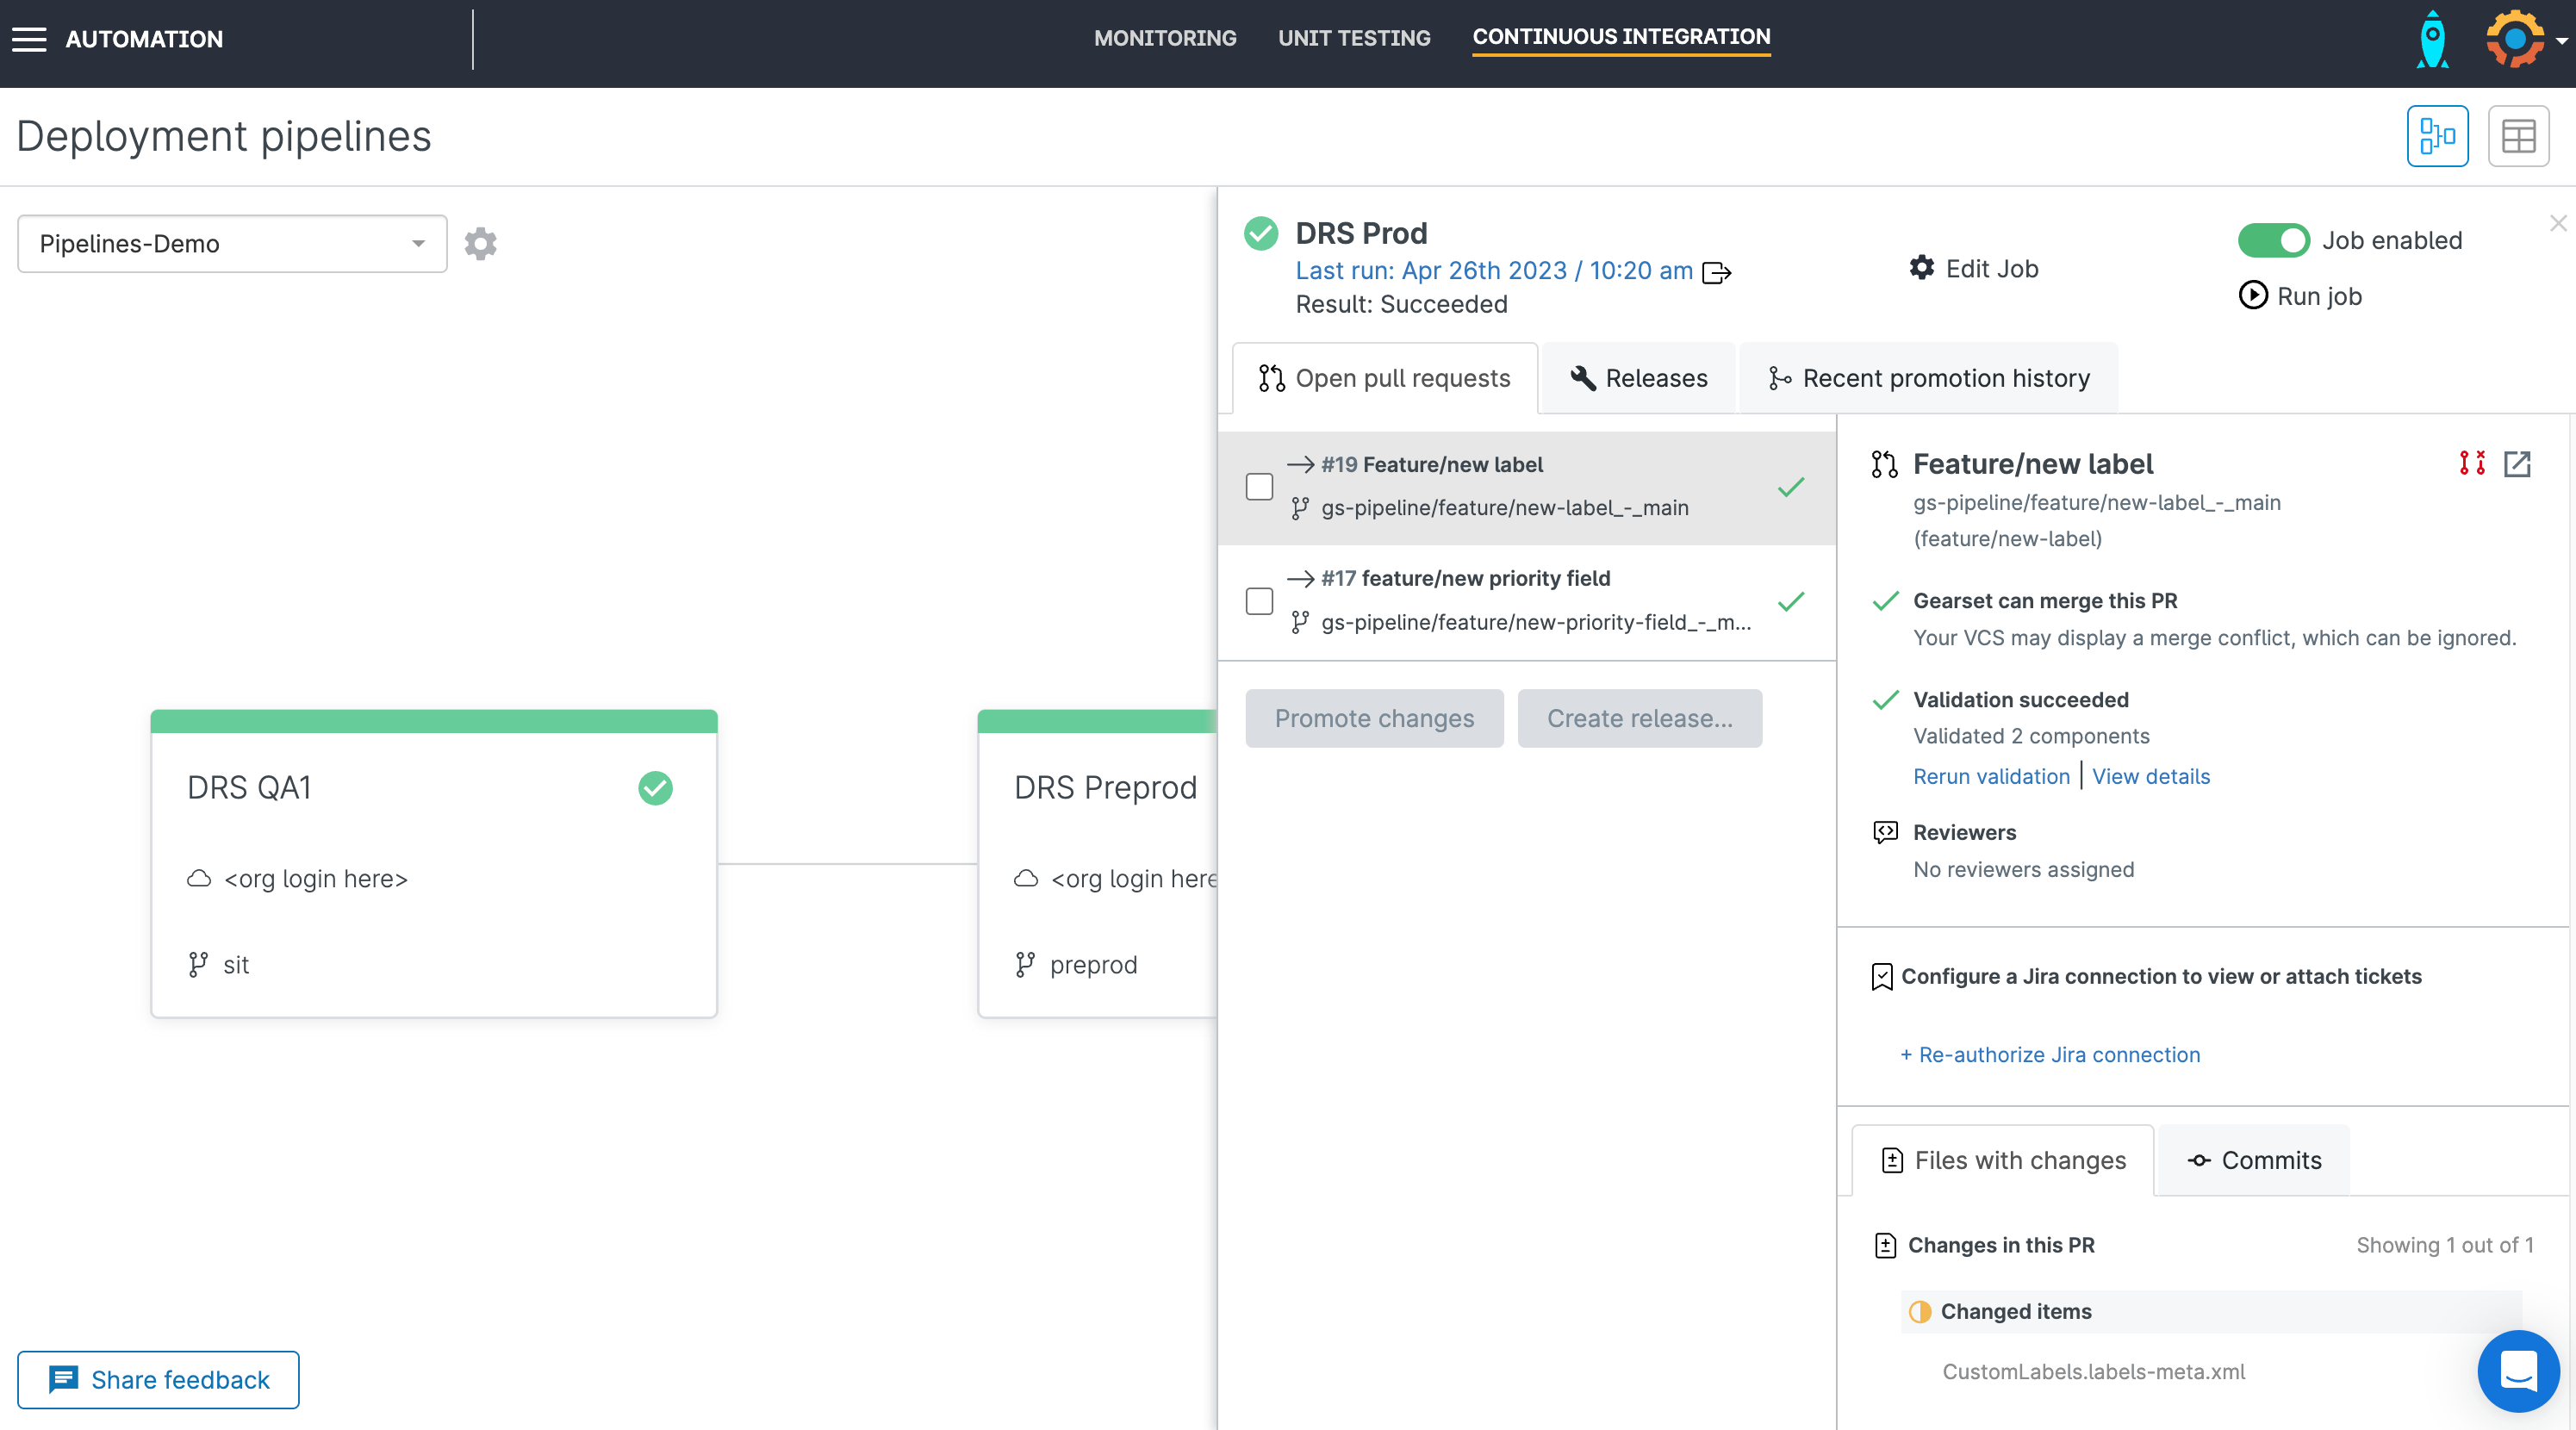Check the #17 feature/new priority field checkbox
Screen dimensions: 2576x1430
click(x=1259, y=601)
